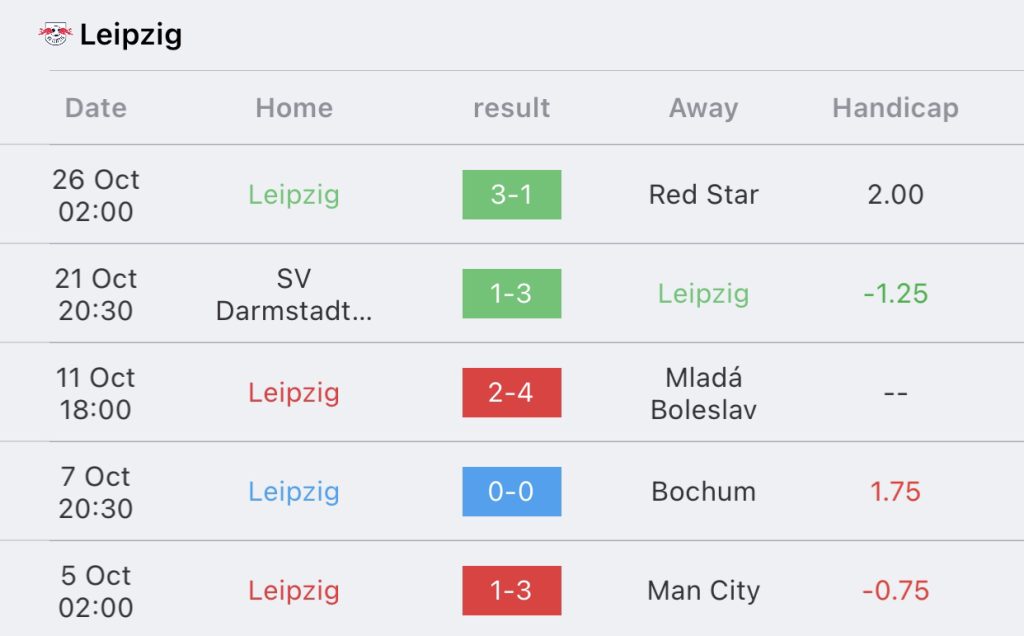Open the red 2-4 result badge

511,392
